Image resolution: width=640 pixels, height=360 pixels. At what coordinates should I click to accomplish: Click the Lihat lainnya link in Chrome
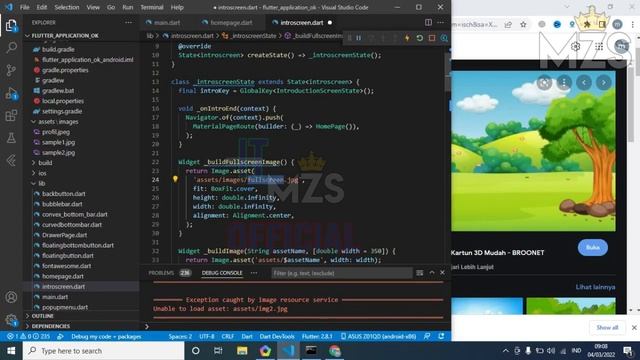pos(596,287)
